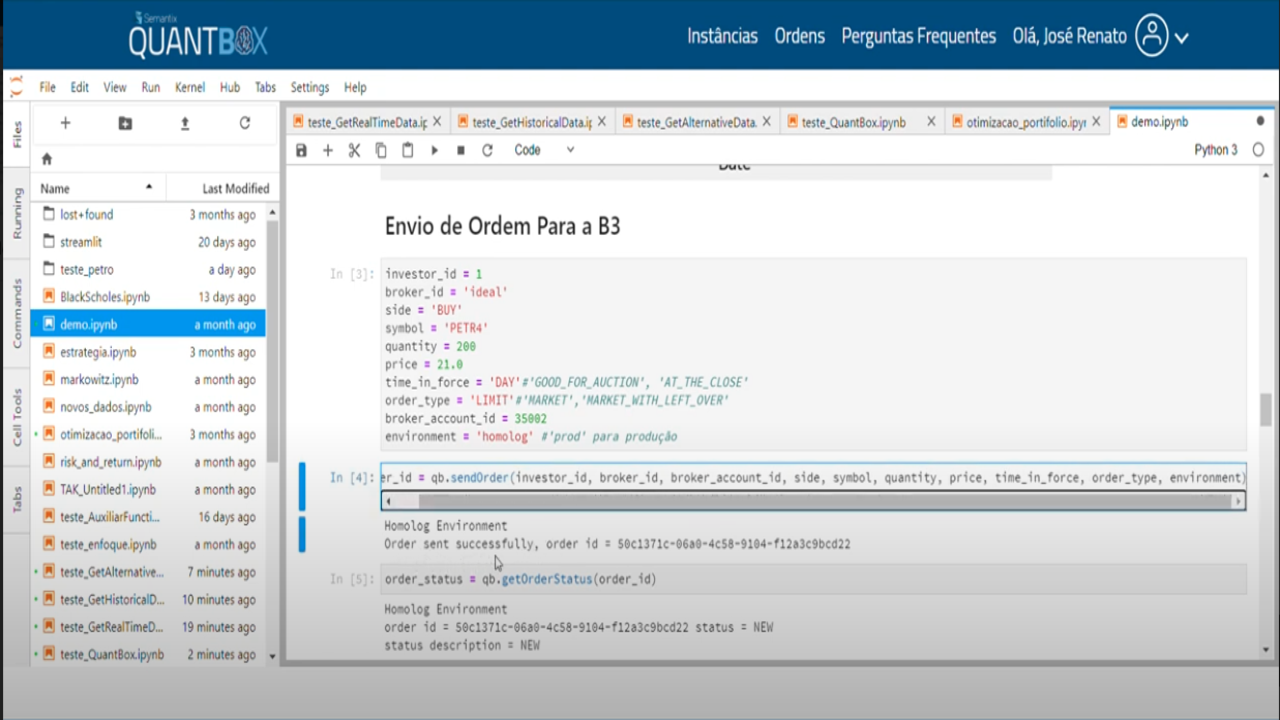This screenshot has height=720, width=1280.
Task: Close the teste_QuantBox.ipynb tab
Action: (x=931, y=122)
